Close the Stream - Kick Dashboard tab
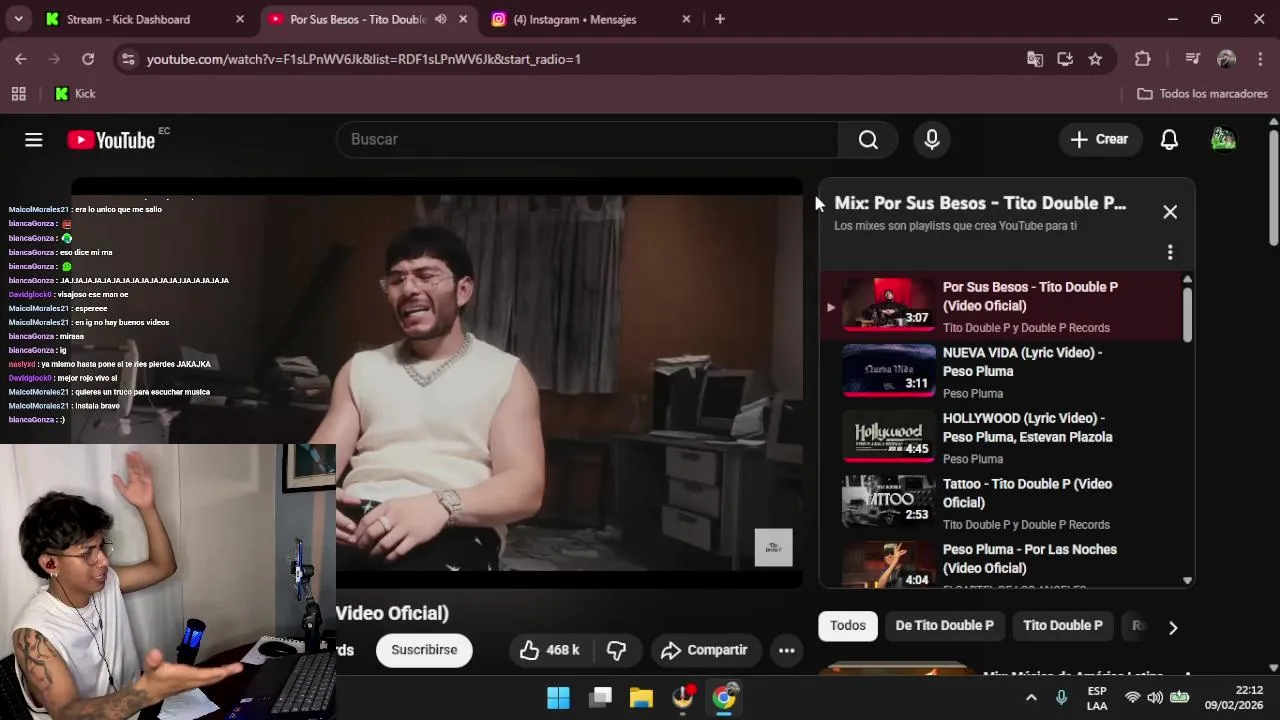 (x=240, y=19)
